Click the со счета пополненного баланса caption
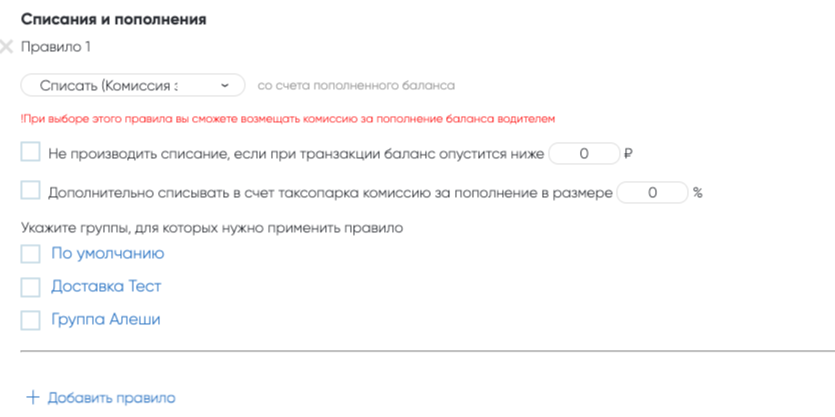 356,86
